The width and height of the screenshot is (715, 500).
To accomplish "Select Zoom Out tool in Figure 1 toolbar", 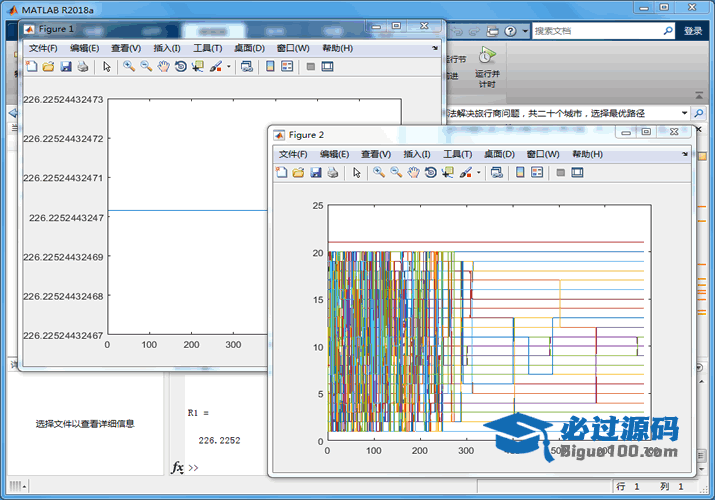I will (146, 67).
